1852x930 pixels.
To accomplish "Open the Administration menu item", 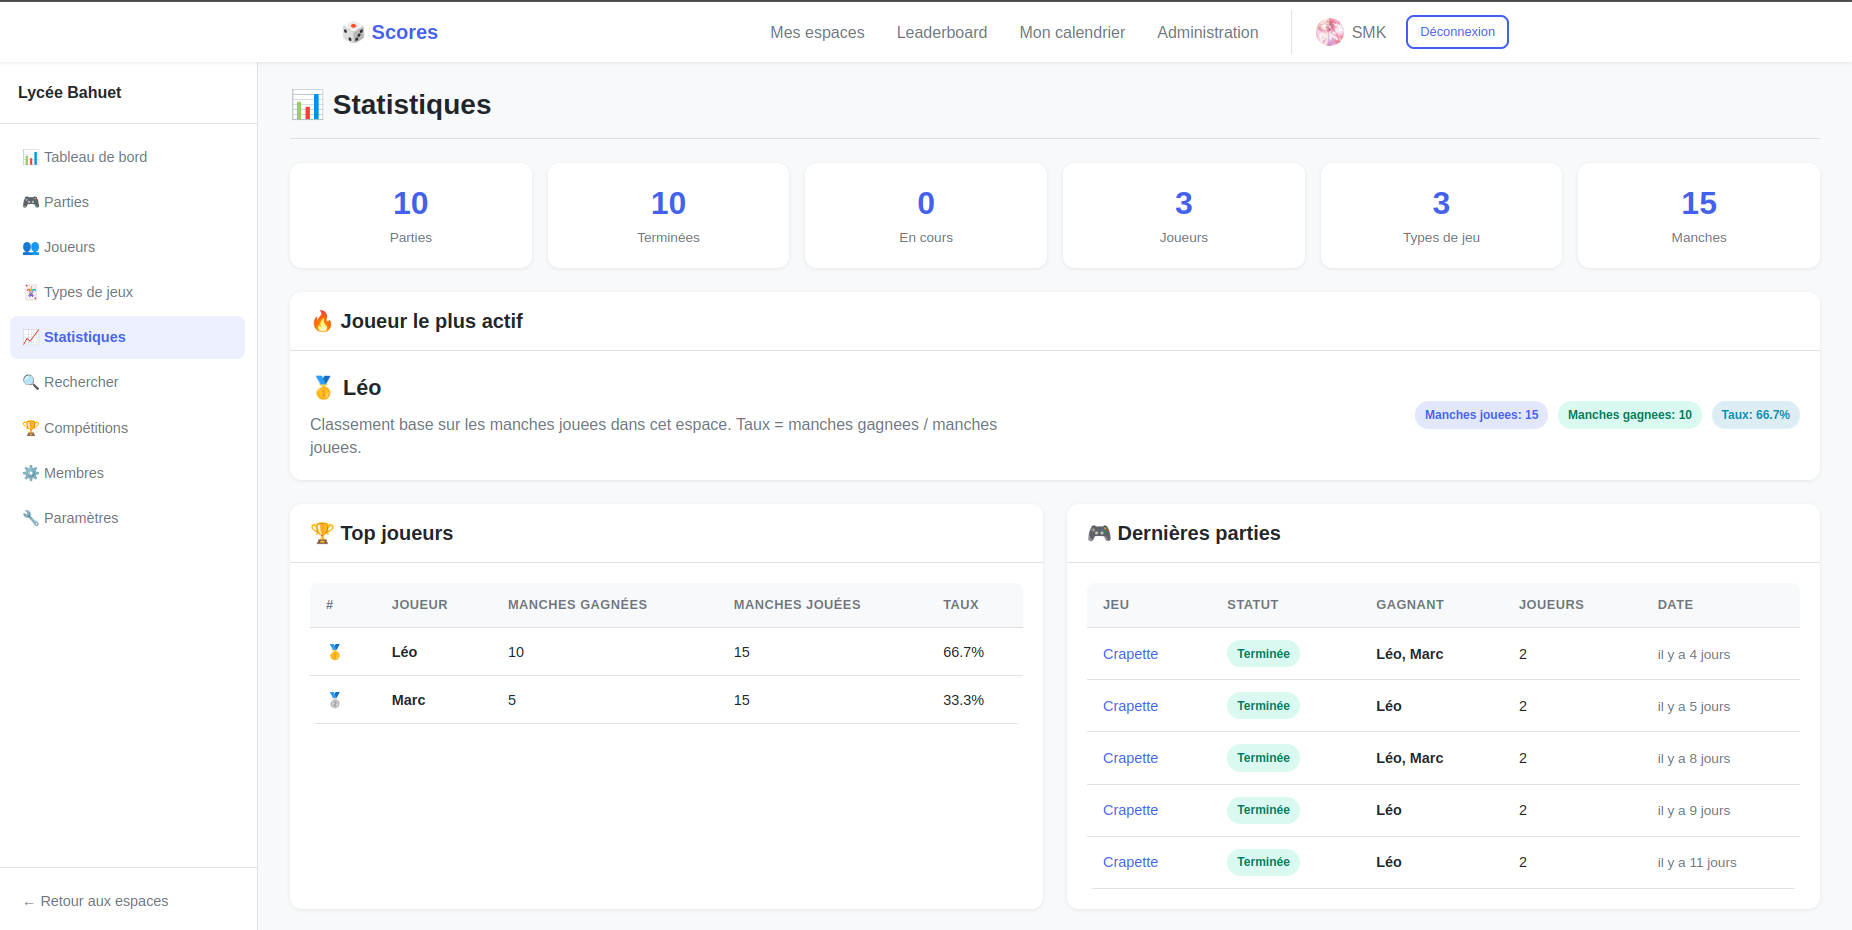I will point(1208,32).
